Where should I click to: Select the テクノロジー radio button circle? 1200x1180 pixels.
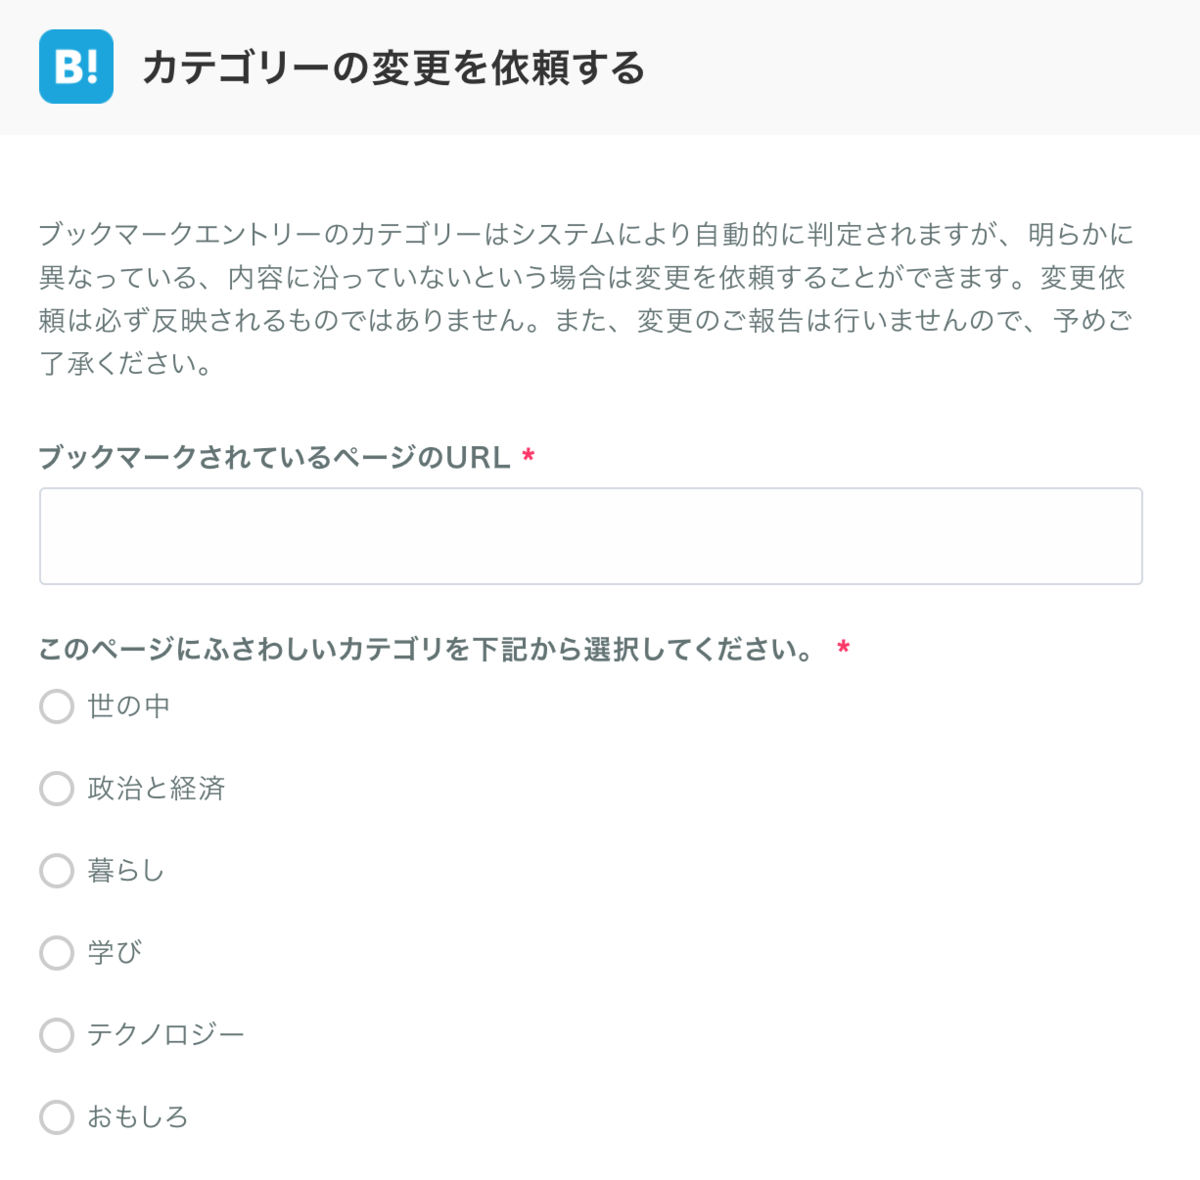pyautogui.click(x=57, y=1034)
